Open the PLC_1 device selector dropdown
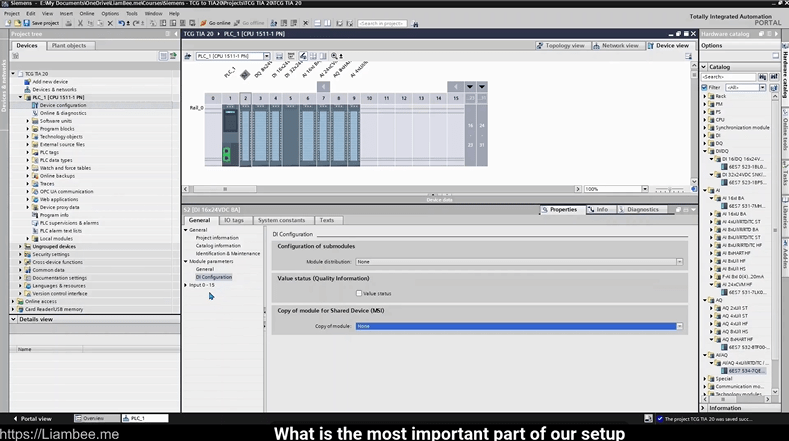Screen dimensions: 789x441 click(269, 57)
